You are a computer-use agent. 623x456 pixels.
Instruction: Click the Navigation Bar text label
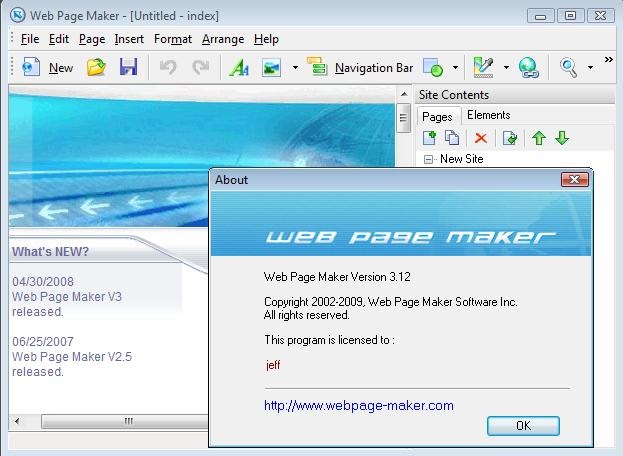click(x=374, y=68)
